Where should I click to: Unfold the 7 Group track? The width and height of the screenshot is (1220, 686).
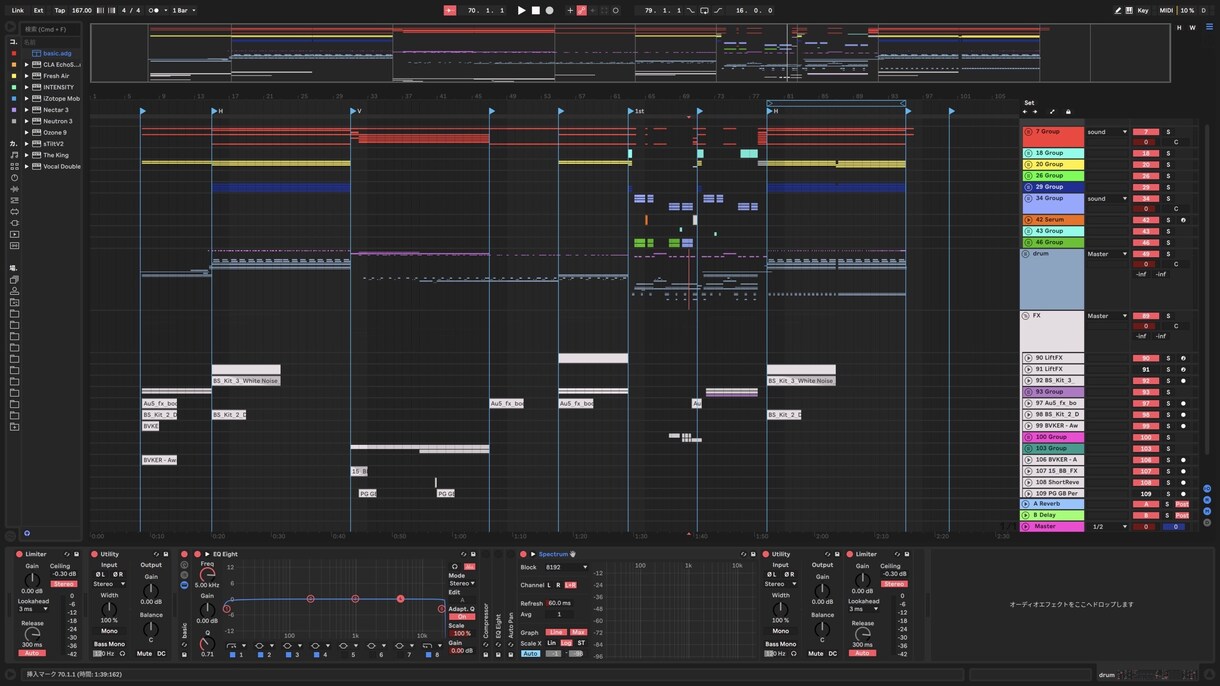[x=1028, y=132]
